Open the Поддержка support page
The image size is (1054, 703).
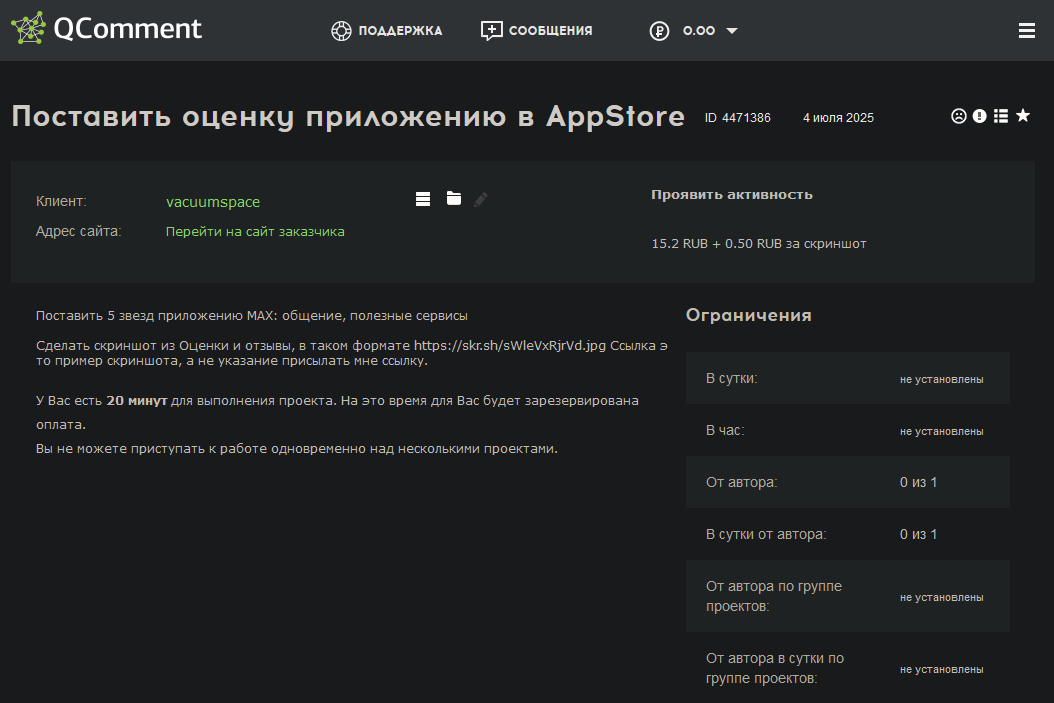(399, 31)
